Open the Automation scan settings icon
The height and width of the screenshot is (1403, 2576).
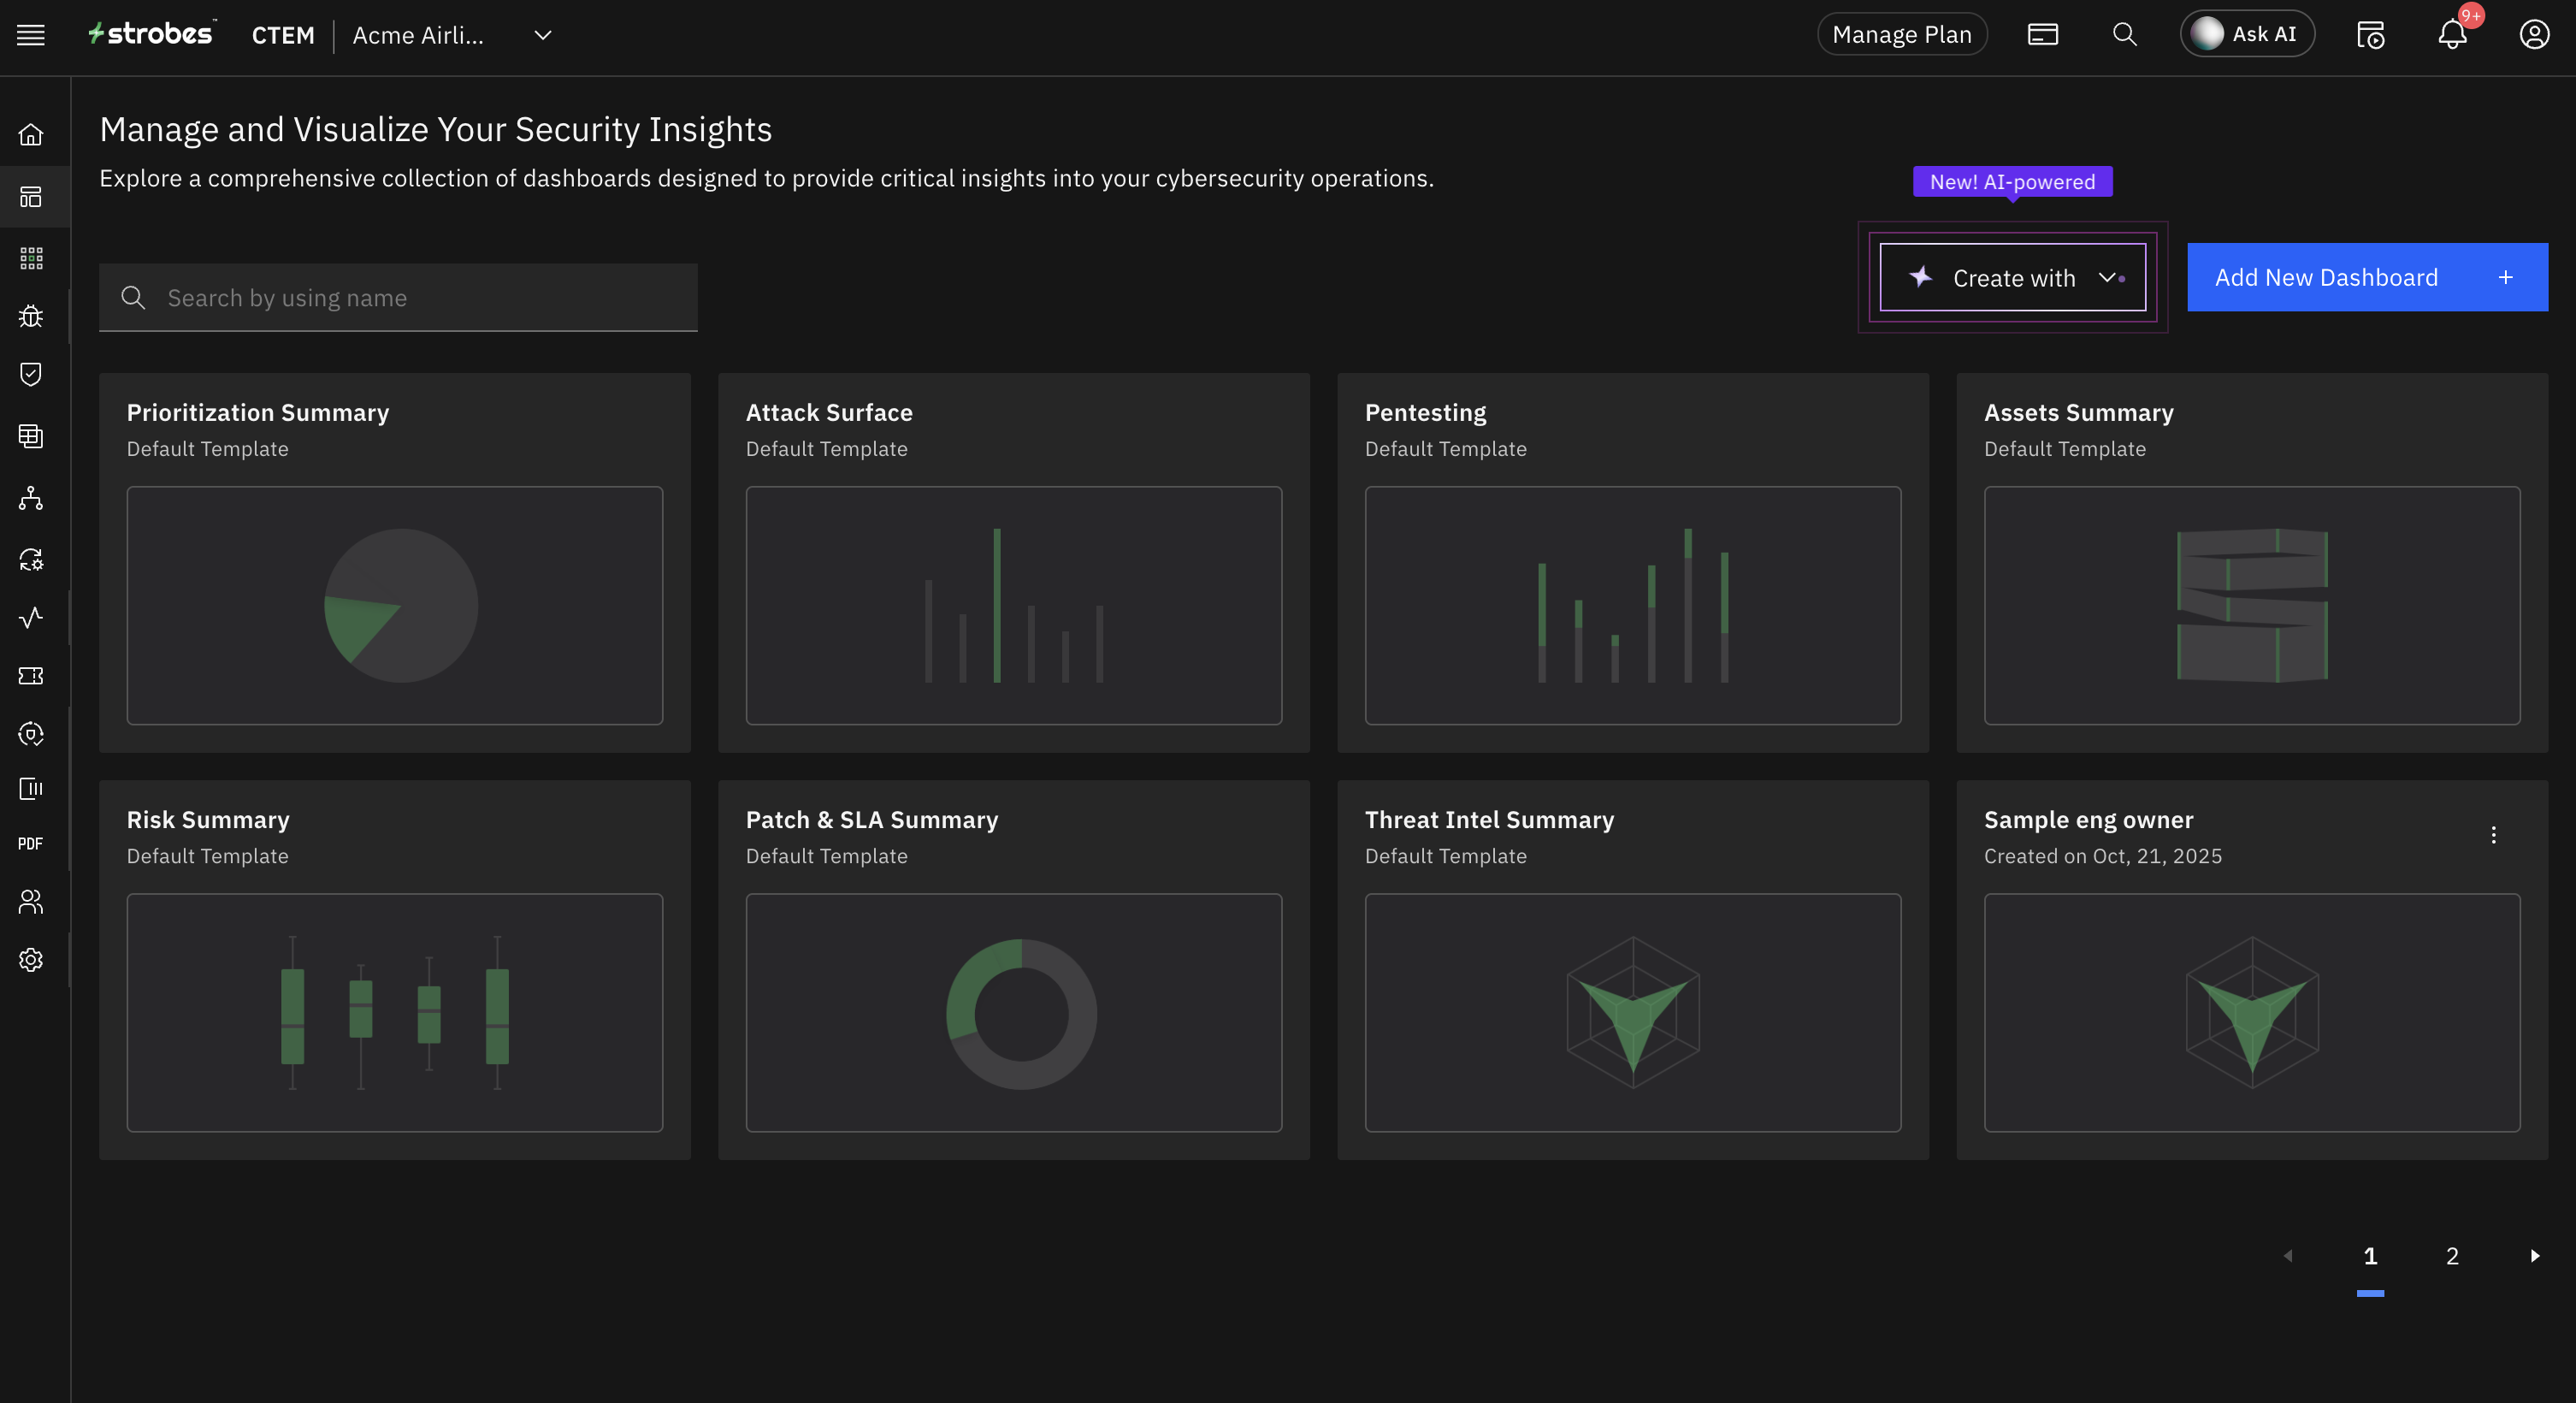click(30, 560)
